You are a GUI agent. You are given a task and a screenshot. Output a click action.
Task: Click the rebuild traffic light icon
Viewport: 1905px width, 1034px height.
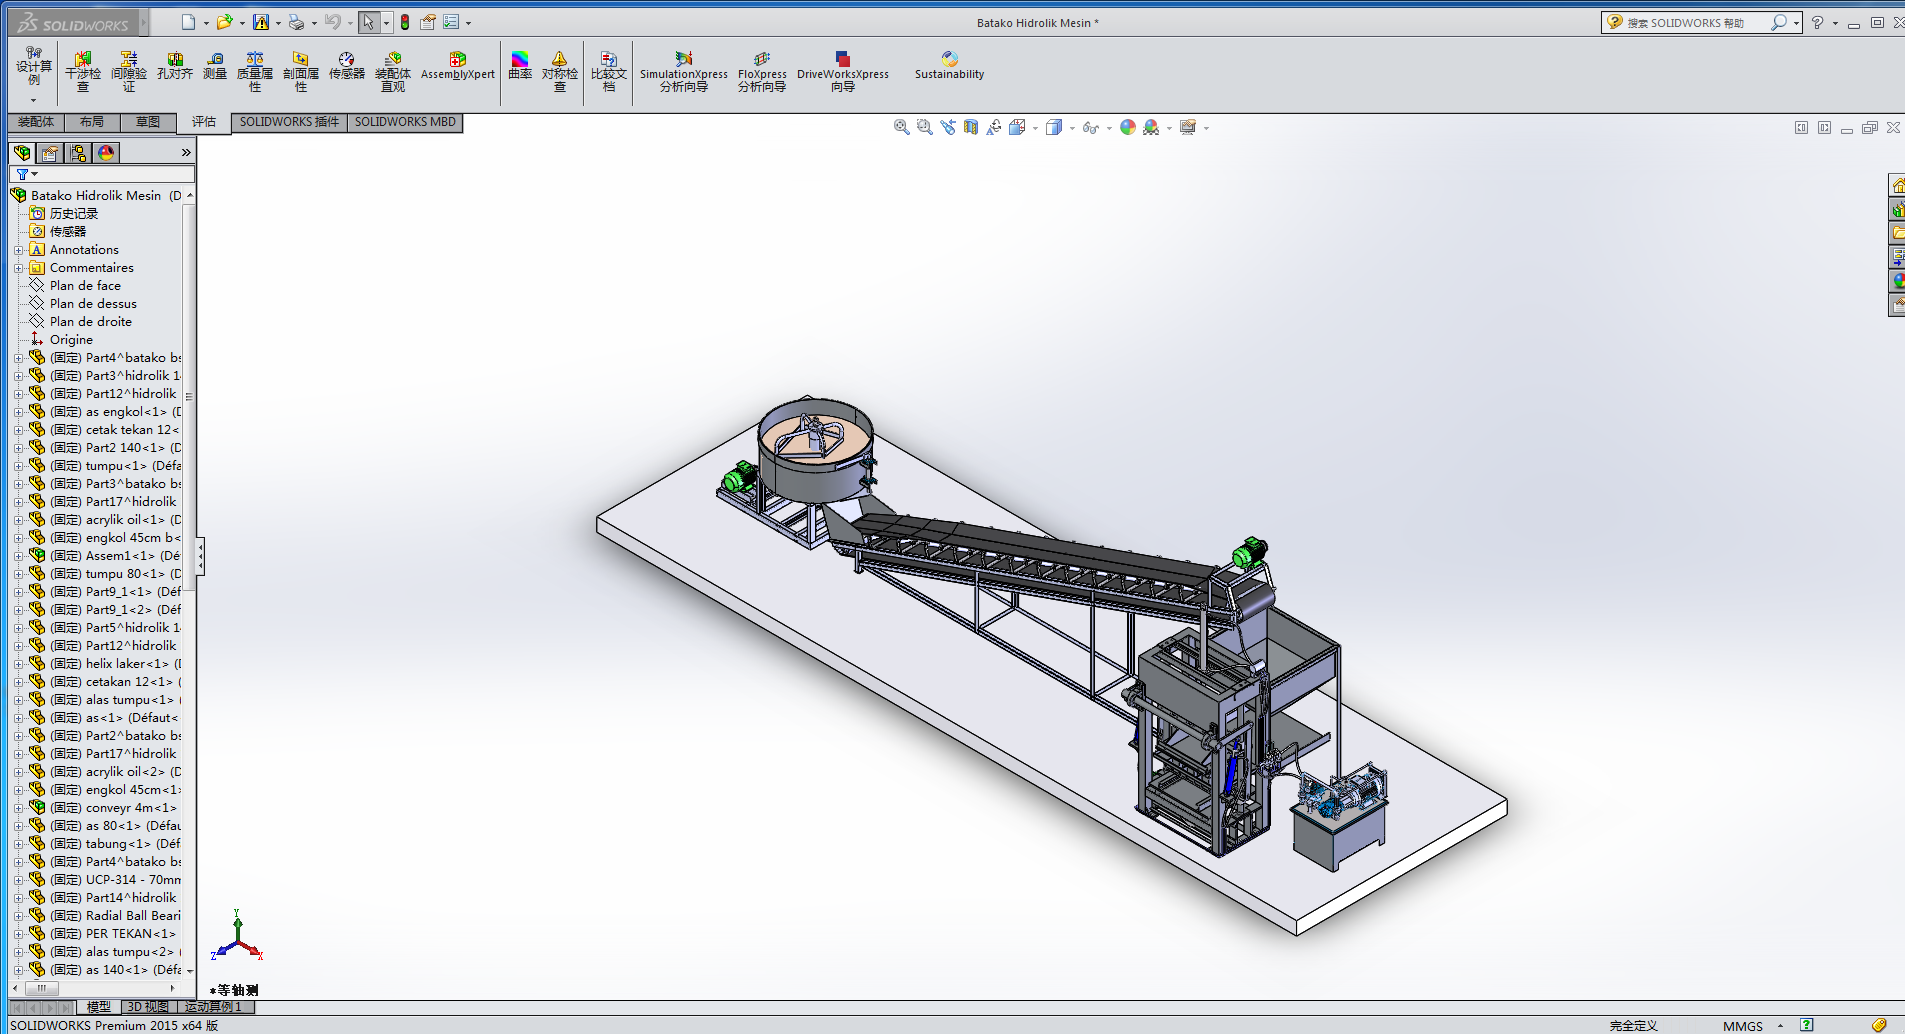(x=405, y=22)
